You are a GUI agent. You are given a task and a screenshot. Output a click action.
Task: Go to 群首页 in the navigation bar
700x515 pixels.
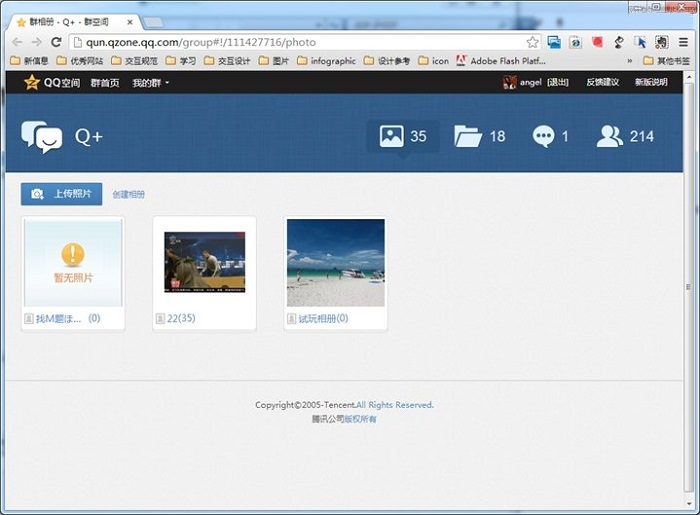point(105,82)
